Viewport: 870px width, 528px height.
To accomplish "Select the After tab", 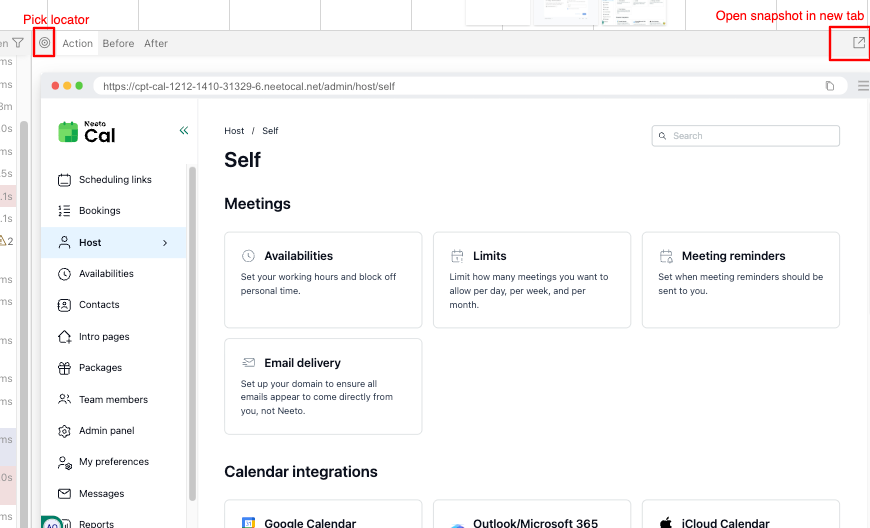I will [x=156, y=43].
